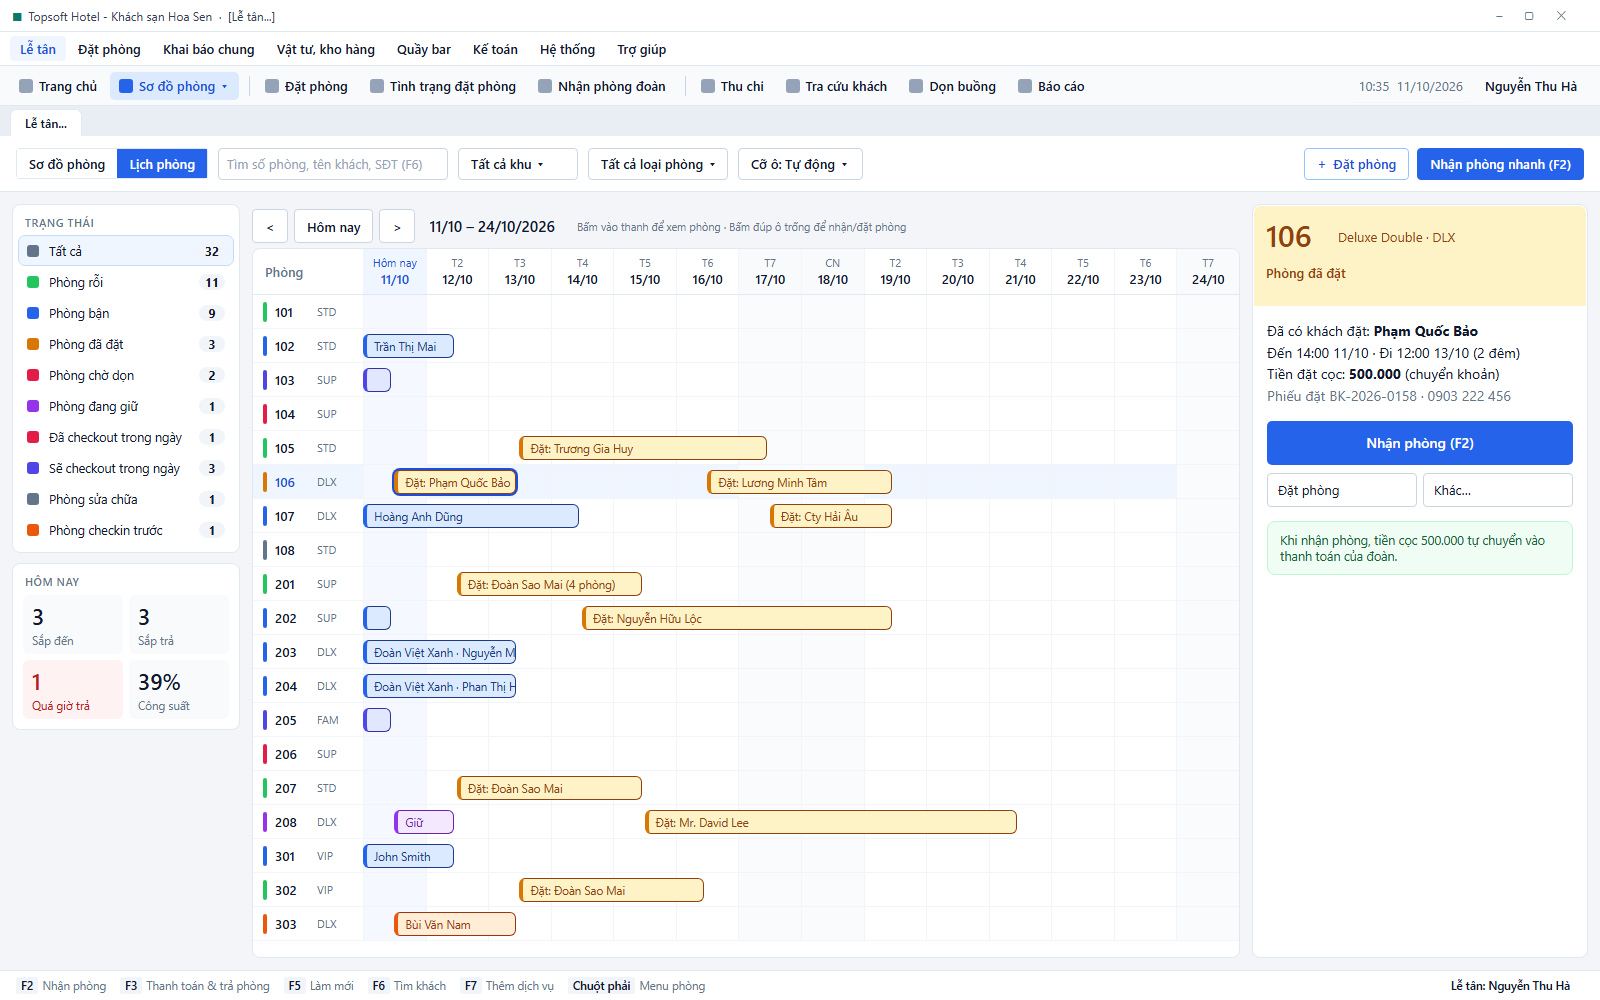
Task: Select the Đặt: Mr. David Lee booking bar
Action: click(x=831, y=822)
